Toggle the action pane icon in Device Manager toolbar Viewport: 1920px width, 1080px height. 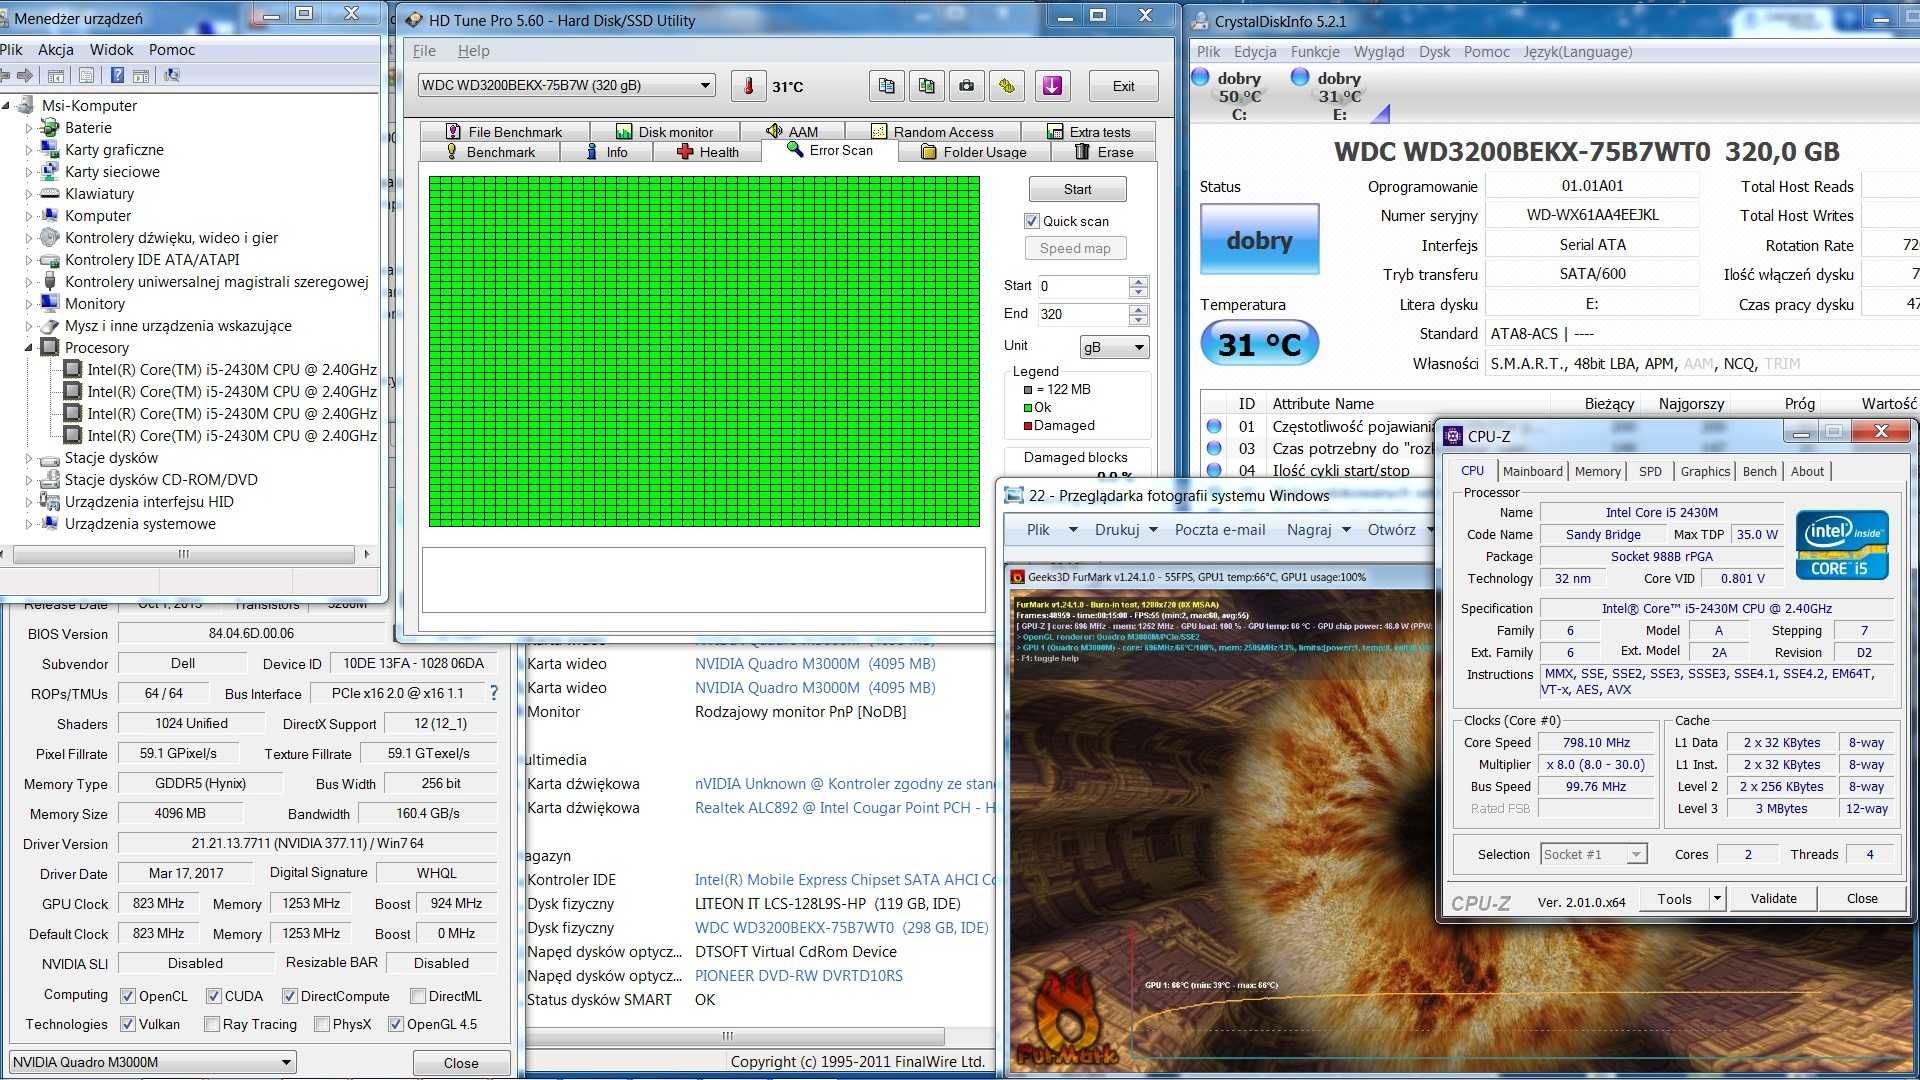click(141, 76)
